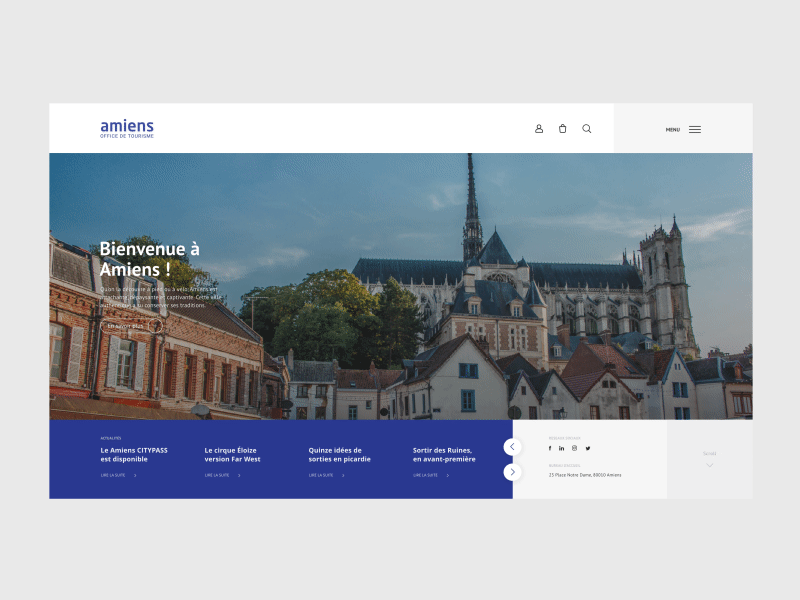Open the shopping basket icon
Image resolution: width=800 pixels, height=600 pixels.
click(x=562, y=129)
